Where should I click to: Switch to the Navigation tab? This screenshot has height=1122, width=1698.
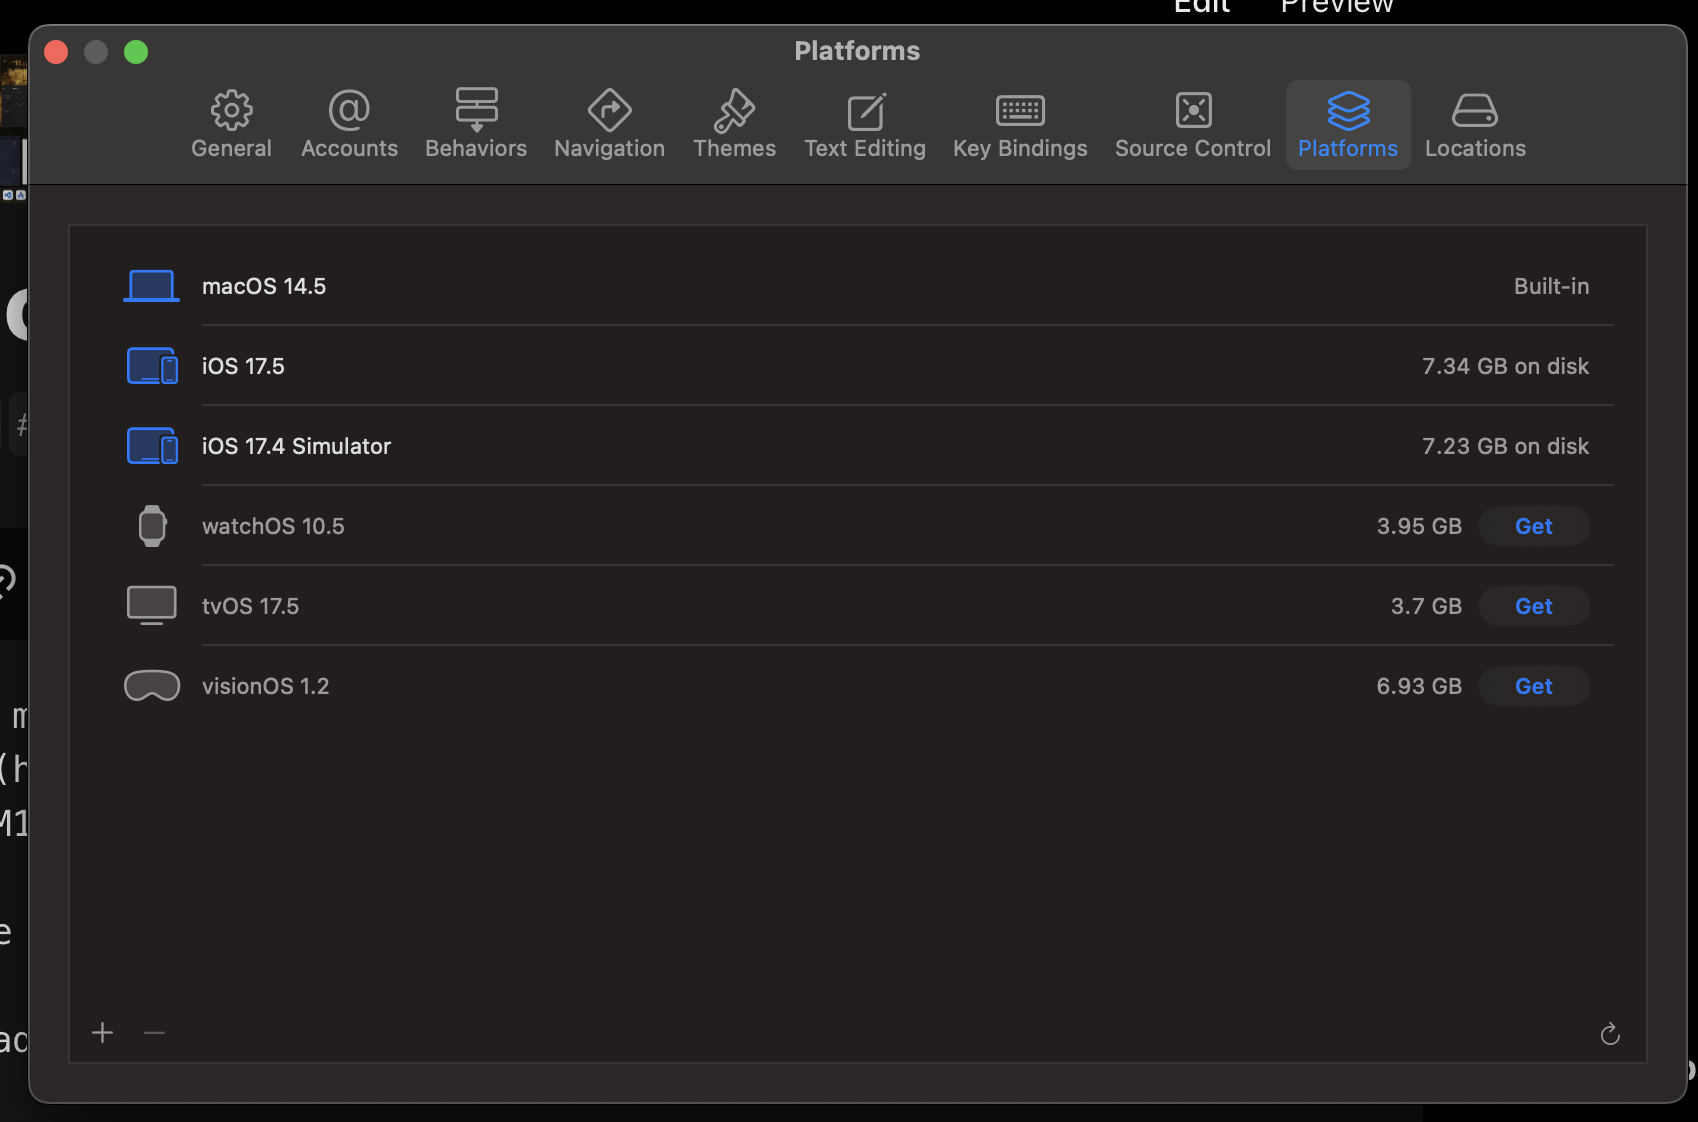609,125
